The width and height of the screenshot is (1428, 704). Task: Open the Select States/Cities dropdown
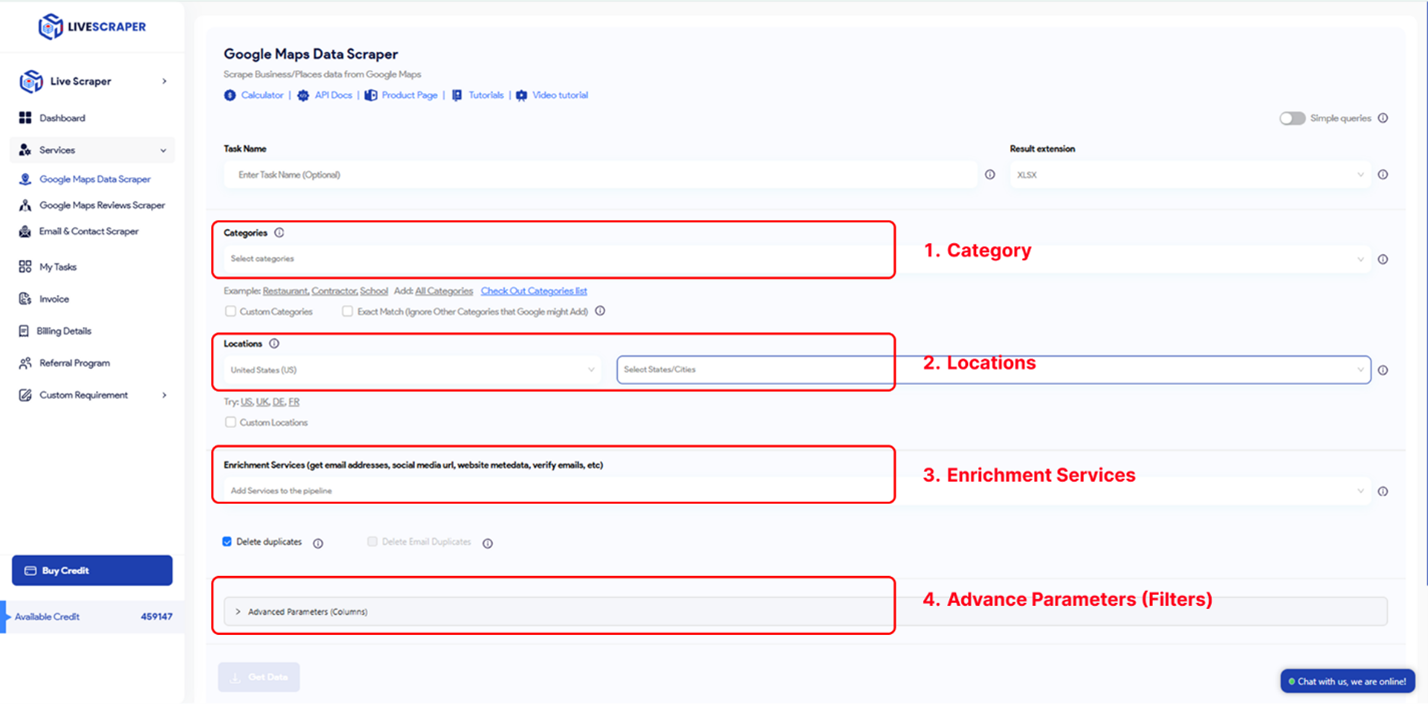(993, 370)
